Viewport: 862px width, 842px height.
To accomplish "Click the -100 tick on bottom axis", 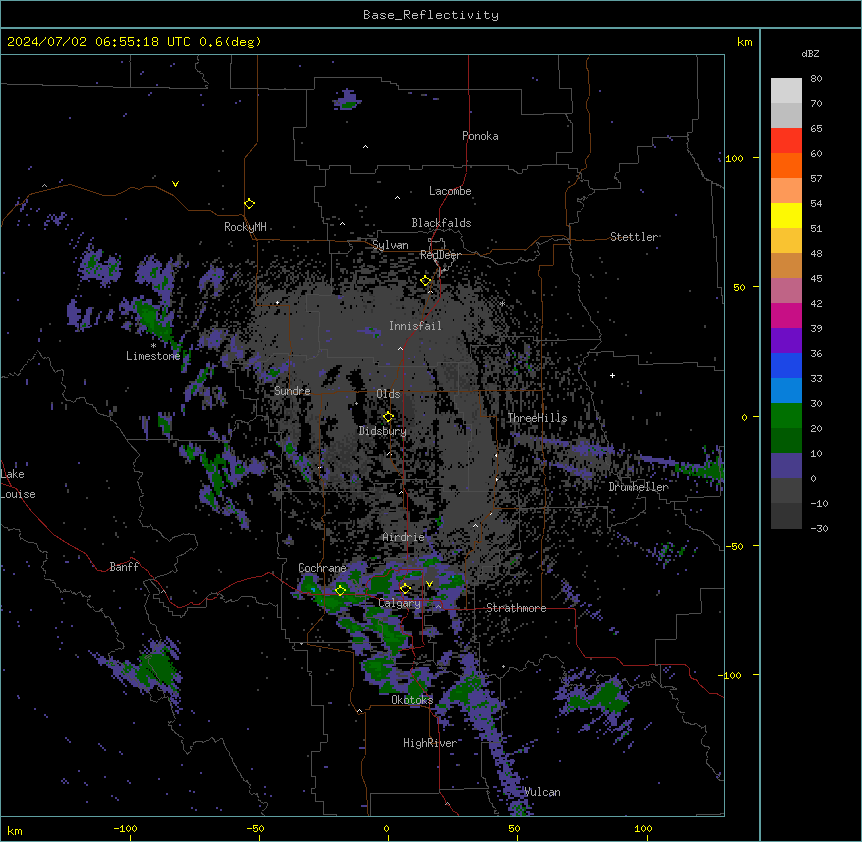I will pyautogui.click(x=125, y=828).
